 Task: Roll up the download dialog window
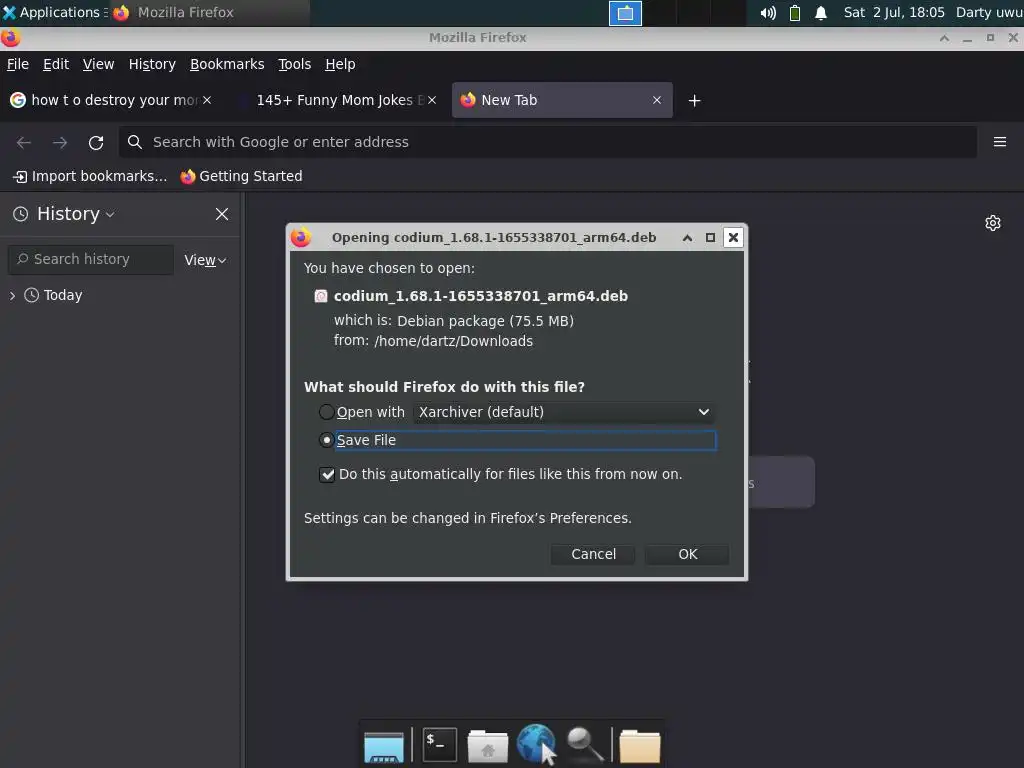pyautogui.click(x=687, y=238)
